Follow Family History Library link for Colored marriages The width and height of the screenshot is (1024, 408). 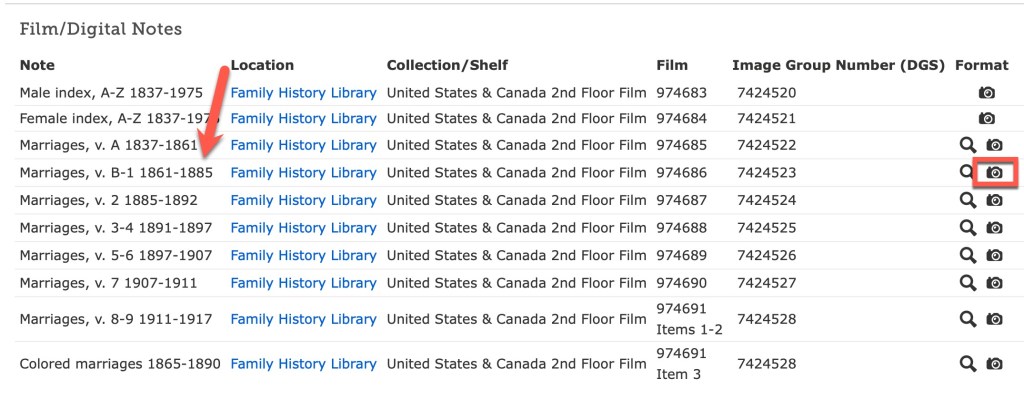pyautogui.click(x=303, y=364)
